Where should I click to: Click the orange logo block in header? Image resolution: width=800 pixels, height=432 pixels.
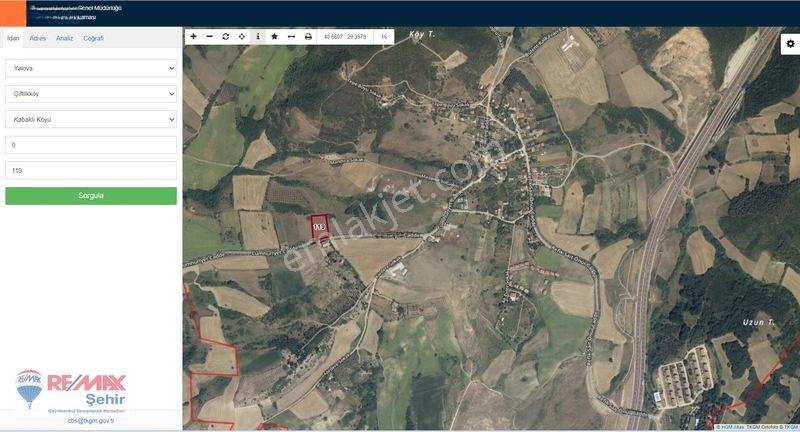pos(13,13)
